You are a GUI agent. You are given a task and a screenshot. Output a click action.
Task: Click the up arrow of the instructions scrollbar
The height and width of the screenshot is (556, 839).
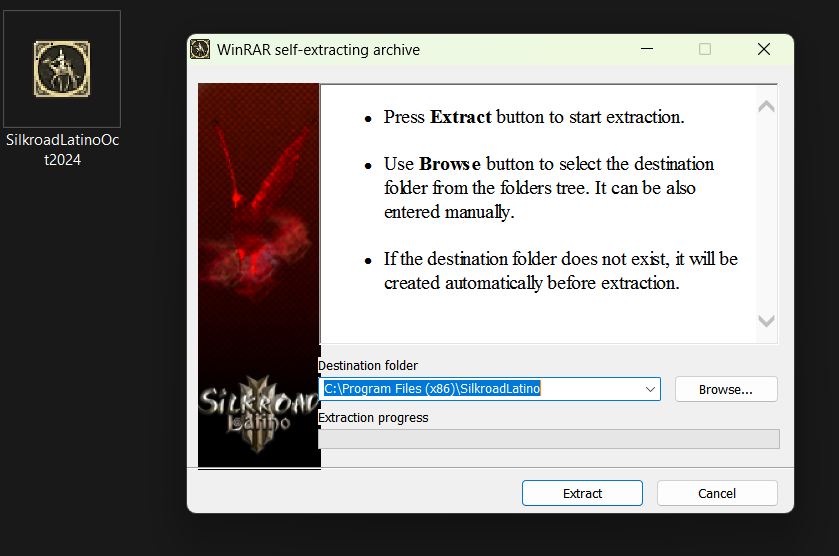click(766, 106)
